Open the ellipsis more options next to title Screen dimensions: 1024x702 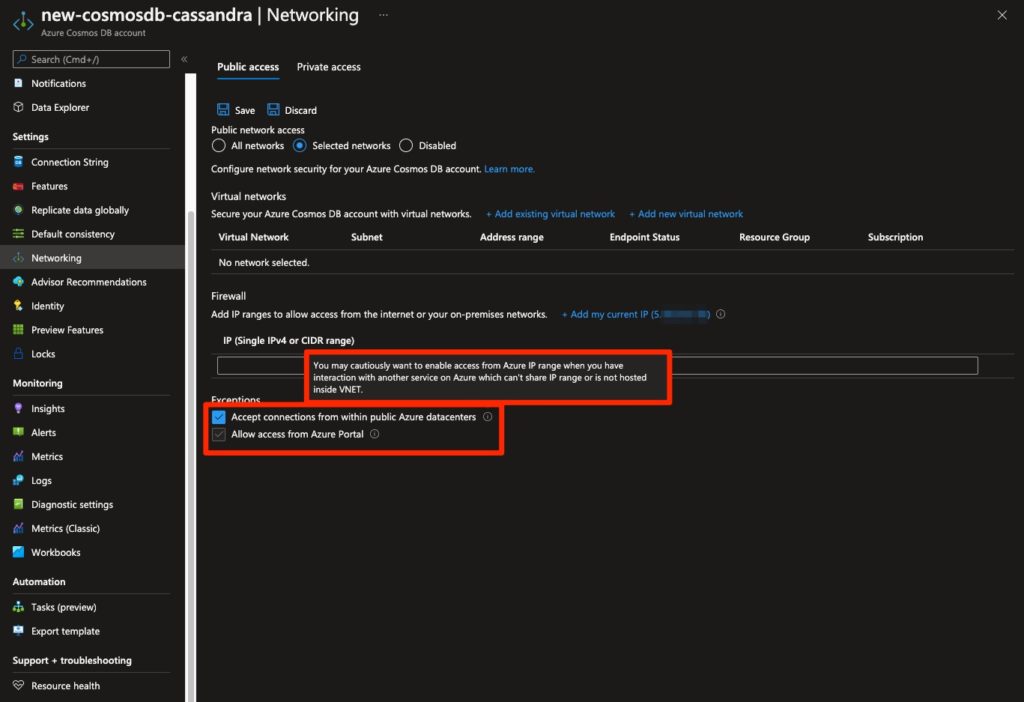pyautogui.click(x=383, y=14)
